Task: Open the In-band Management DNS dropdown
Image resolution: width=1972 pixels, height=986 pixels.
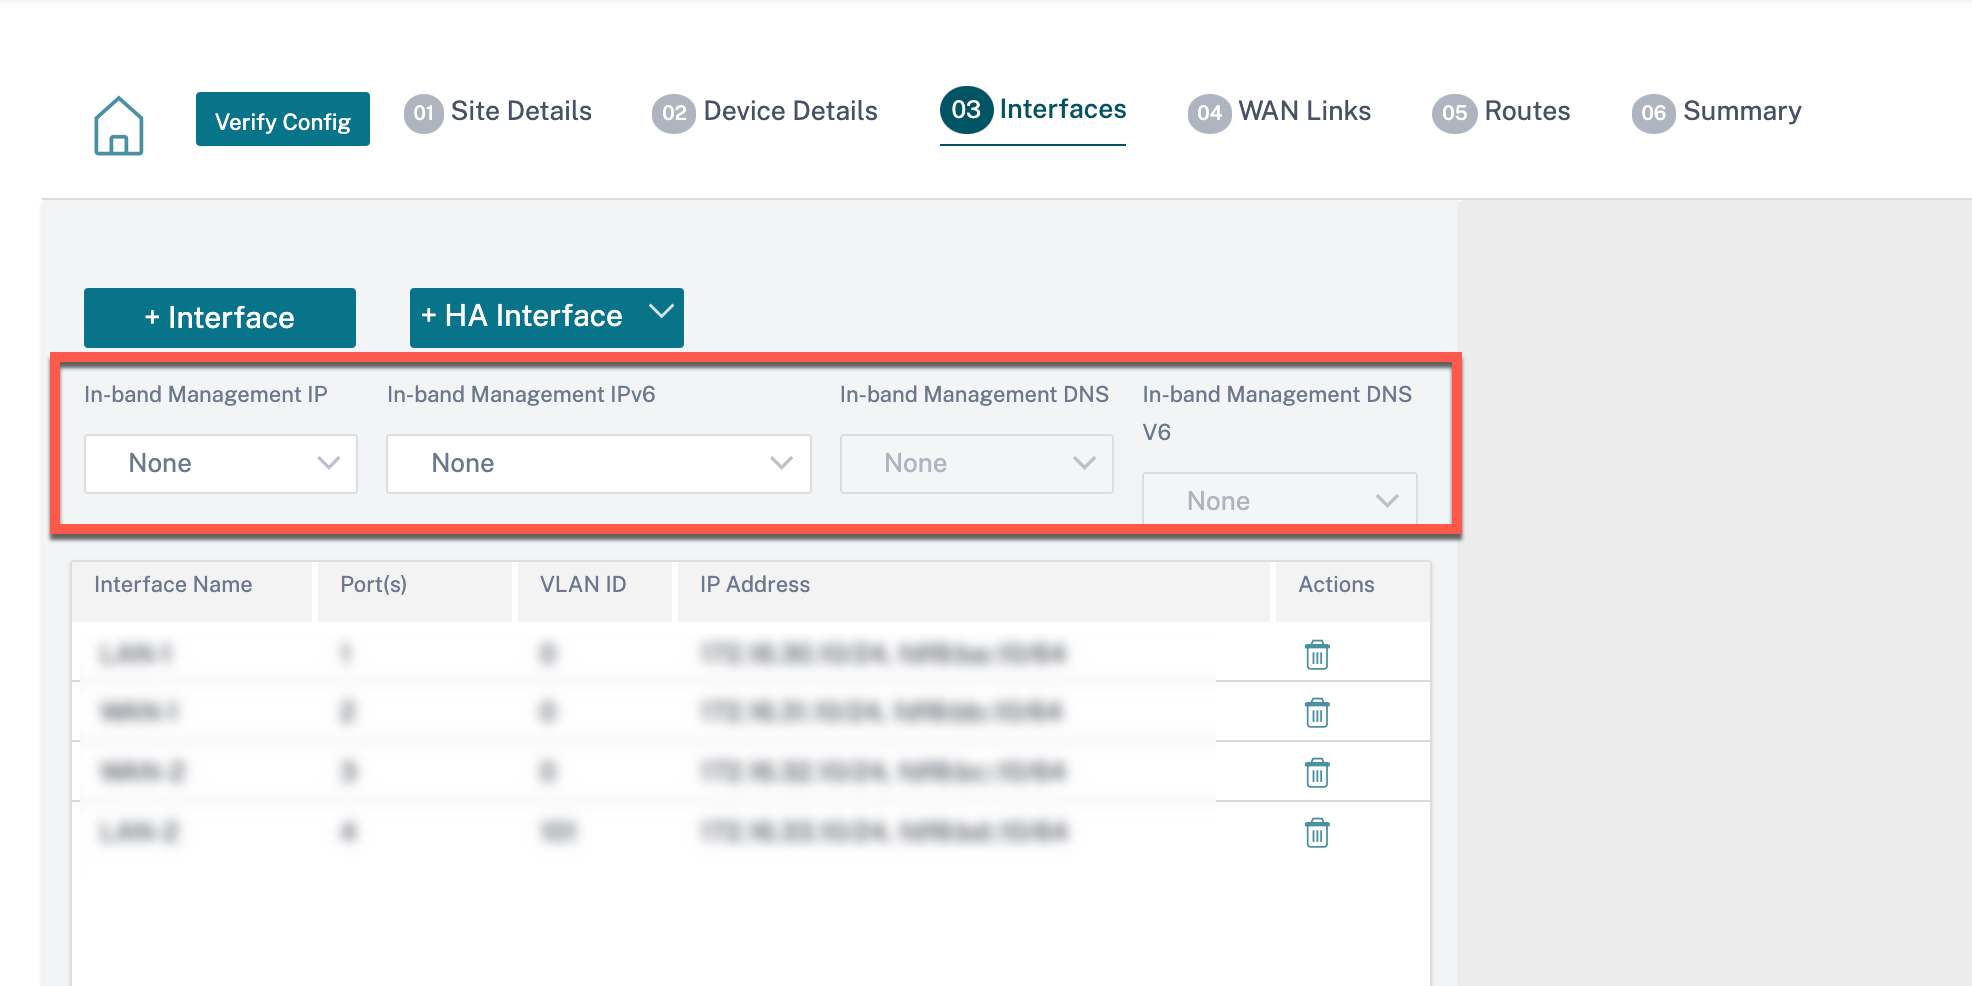Action: pyautogui.click(x=977, y=463)
